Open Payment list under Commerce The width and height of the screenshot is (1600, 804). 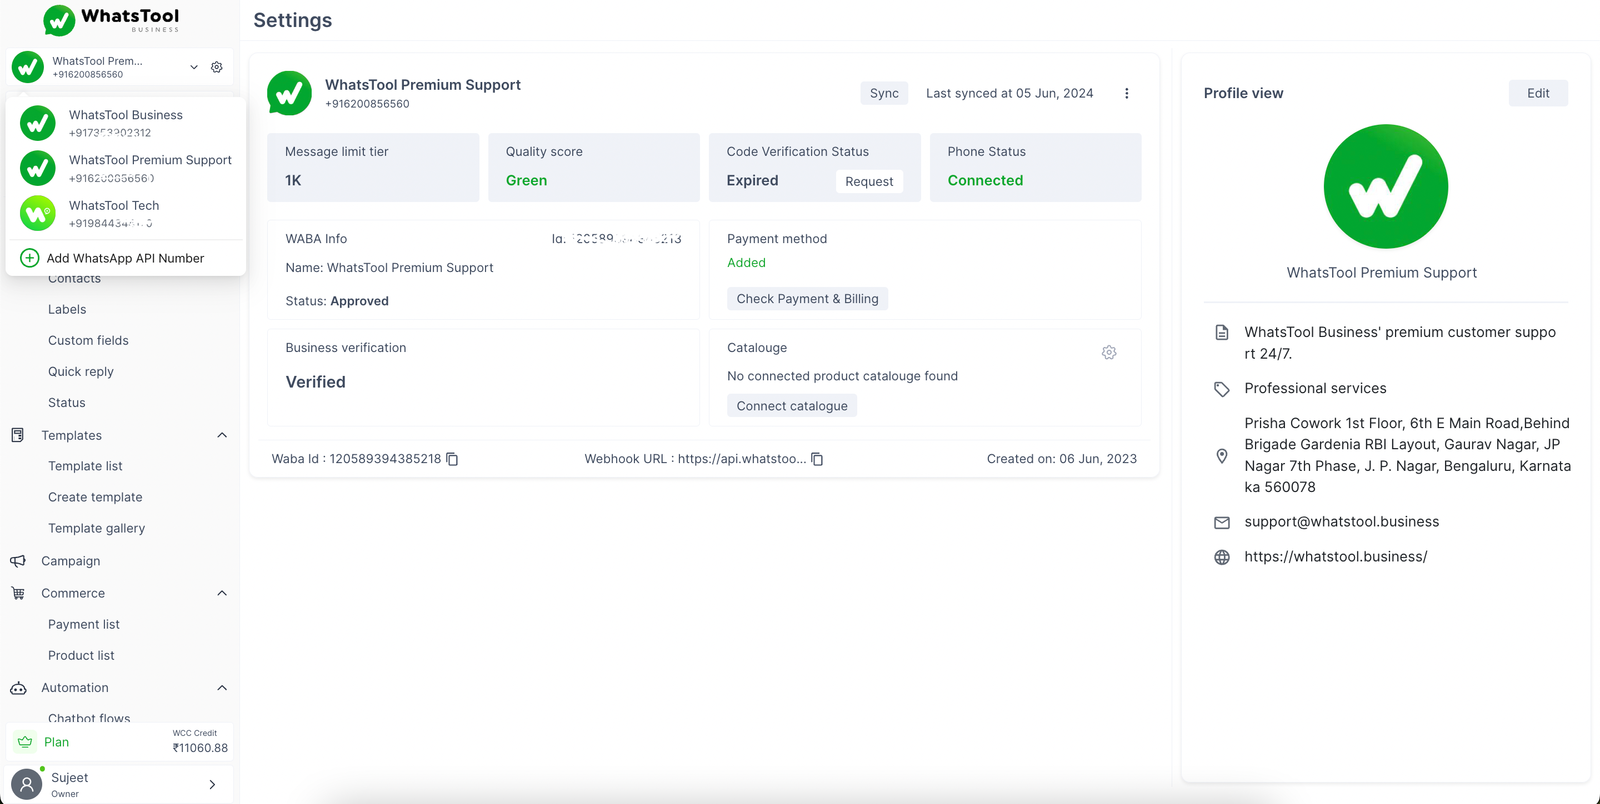click(84, 624)
